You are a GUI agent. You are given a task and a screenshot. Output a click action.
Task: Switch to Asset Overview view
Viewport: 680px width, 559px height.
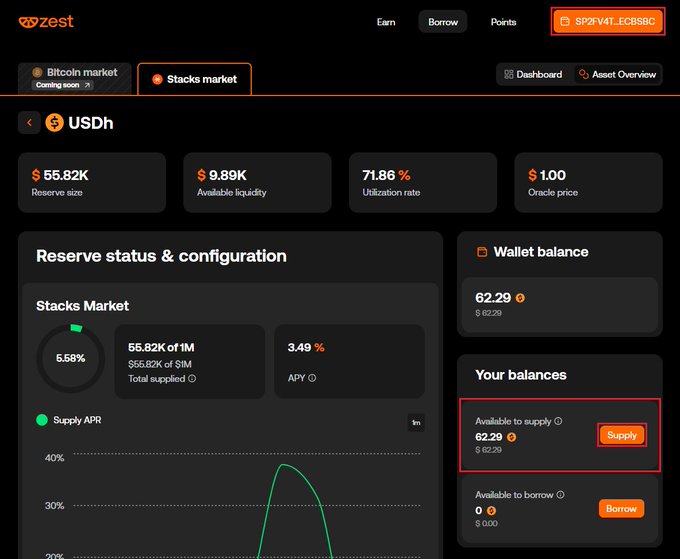coord(617,75)
